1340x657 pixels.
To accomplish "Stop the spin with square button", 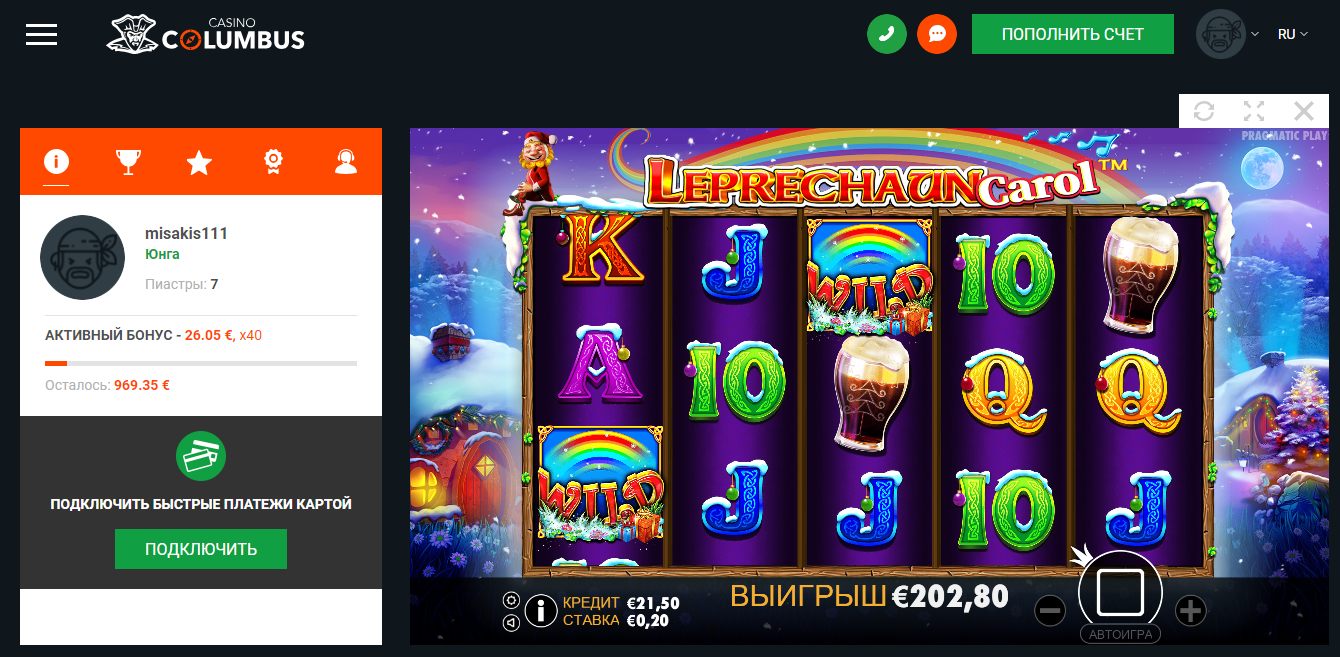I will [1120, 592].
